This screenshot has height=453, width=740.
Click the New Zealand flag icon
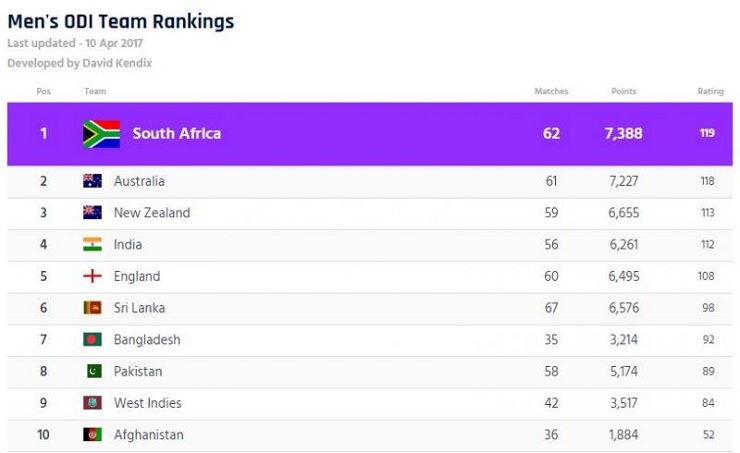92,213
